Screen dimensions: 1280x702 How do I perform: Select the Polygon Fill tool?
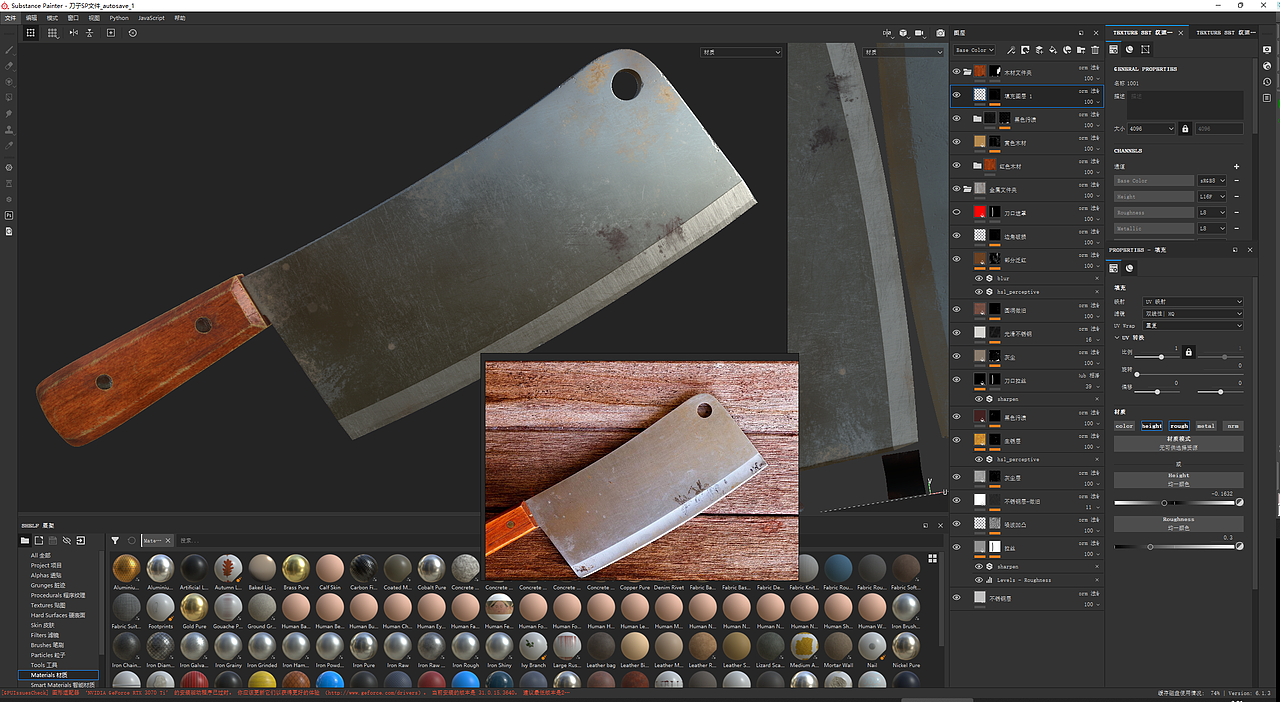pyautogui.click(x=9, y=97)
